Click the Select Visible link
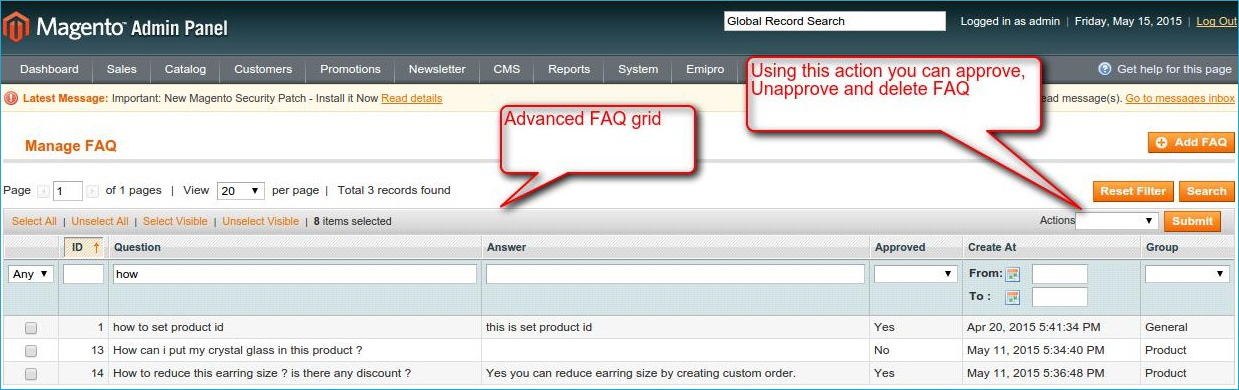This screenshot has width=1239, height=390. coord(175,221)
